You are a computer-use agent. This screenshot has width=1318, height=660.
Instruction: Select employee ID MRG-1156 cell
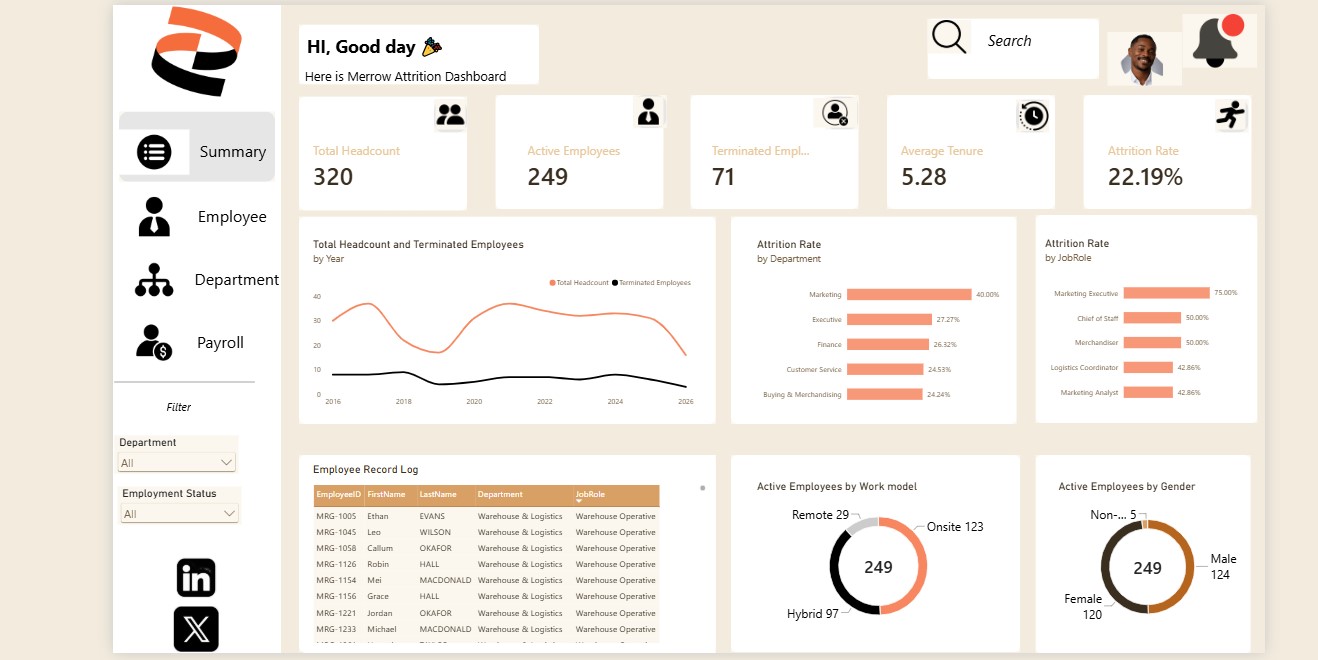tap(335, 596)
